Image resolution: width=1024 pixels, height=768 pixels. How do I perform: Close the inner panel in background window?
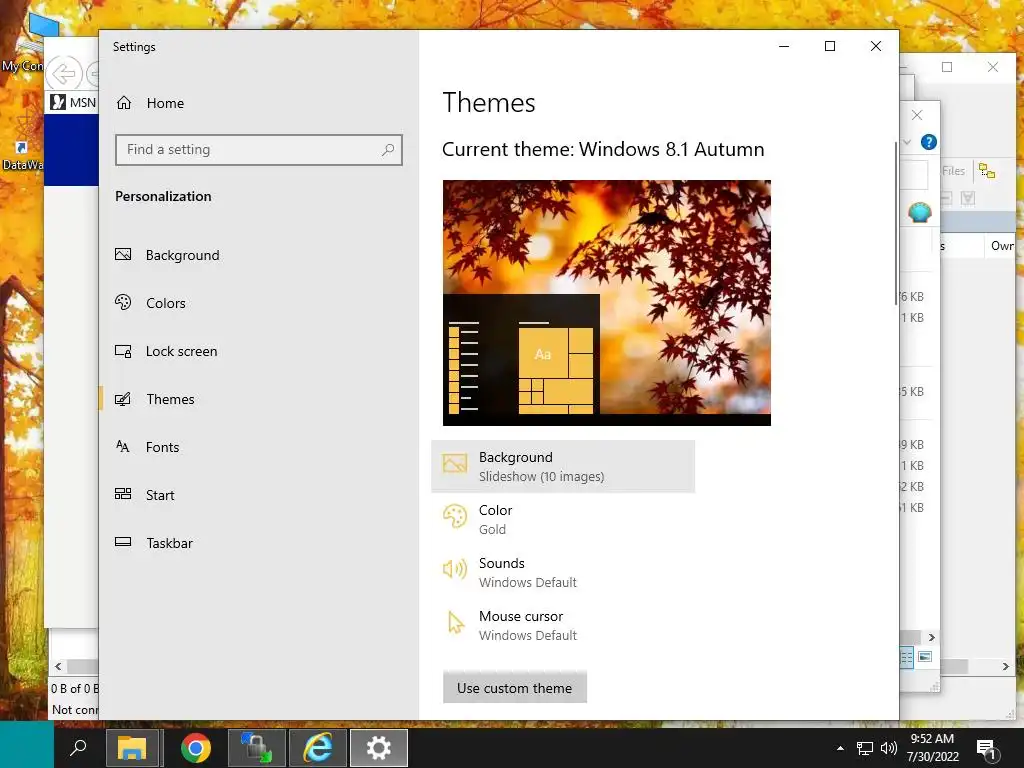[x=917, y=116]
